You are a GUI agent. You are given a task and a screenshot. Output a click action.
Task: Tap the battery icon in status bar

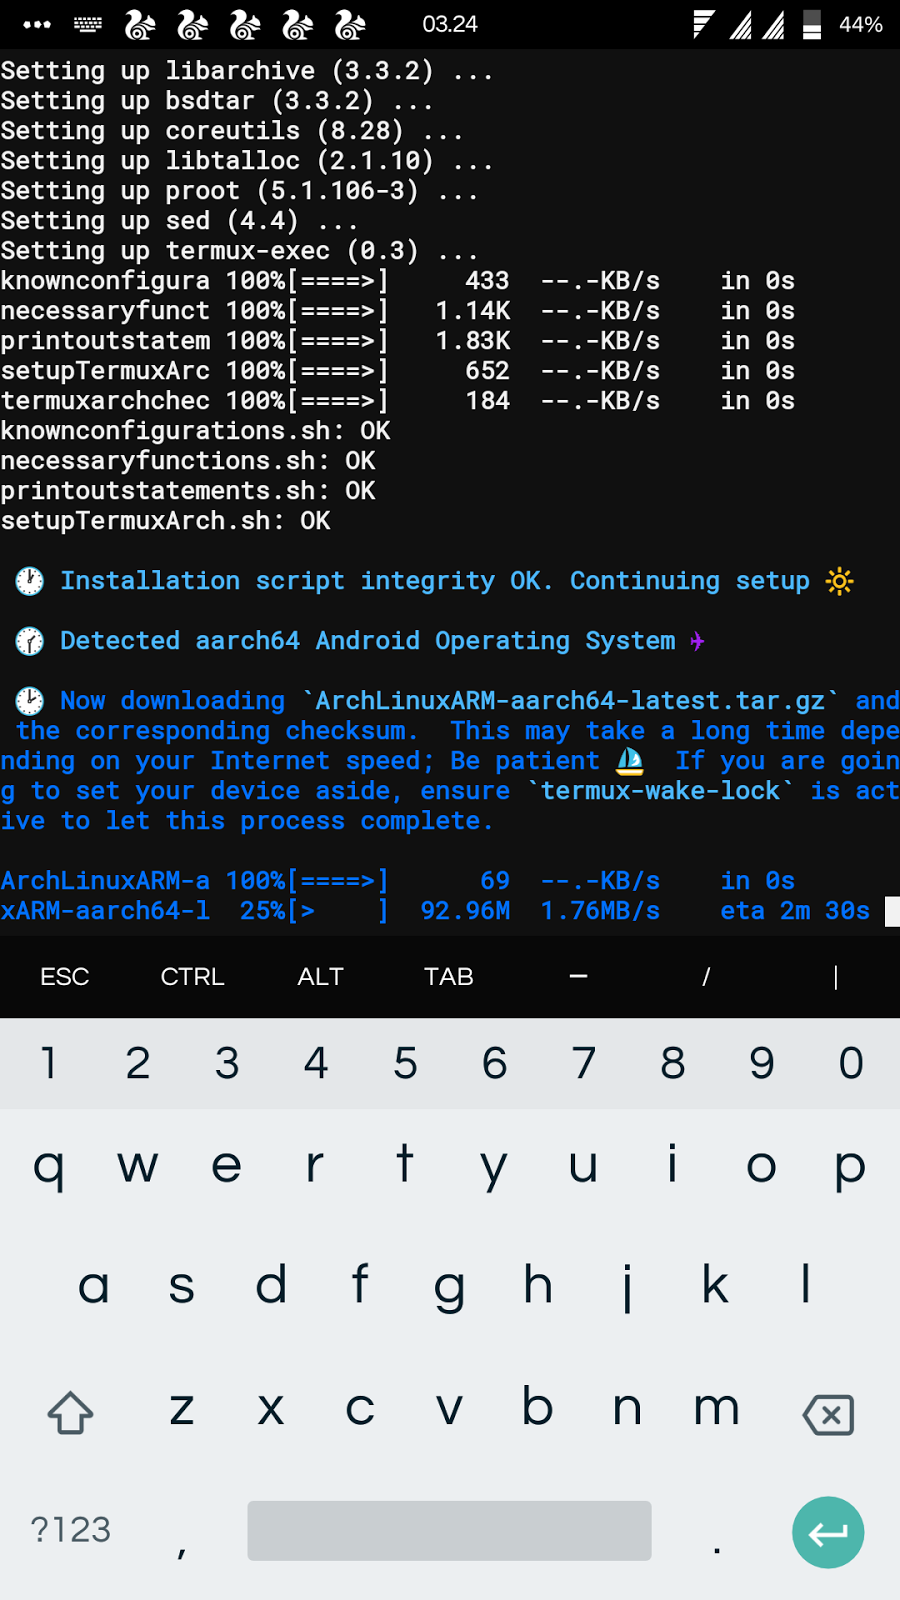[812, 24]
